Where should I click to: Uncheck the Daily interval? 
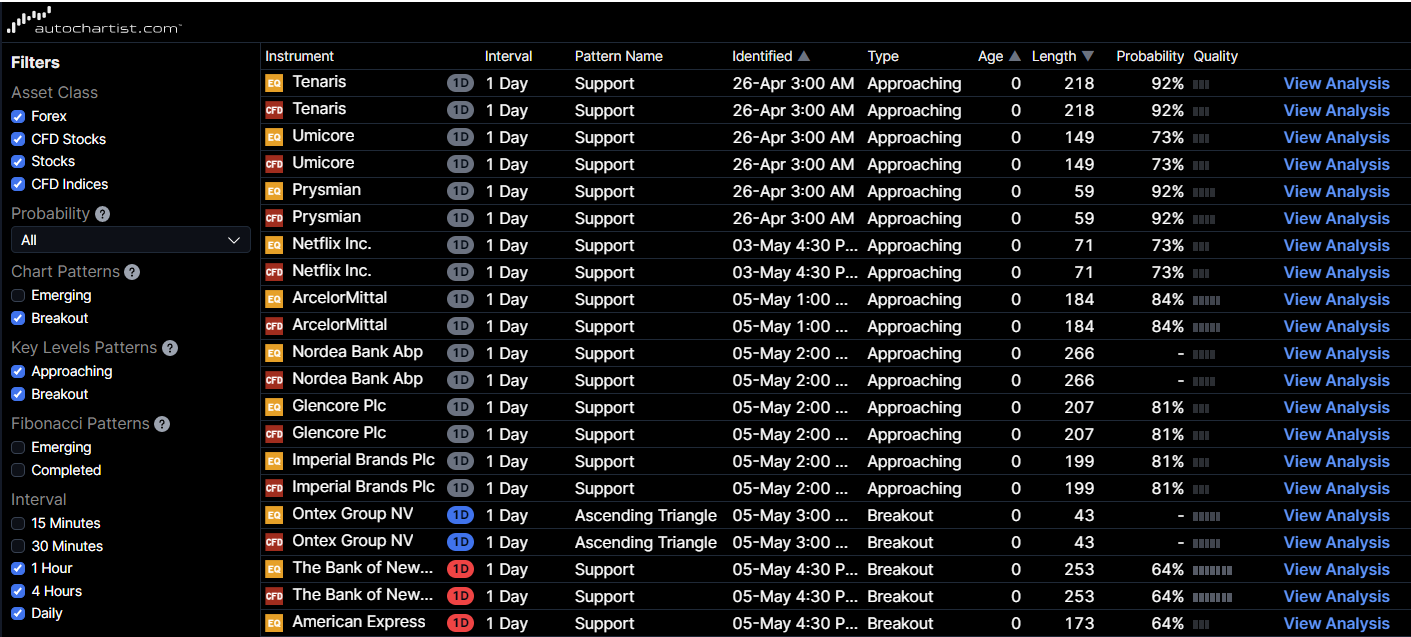click(x=18, y=613)
